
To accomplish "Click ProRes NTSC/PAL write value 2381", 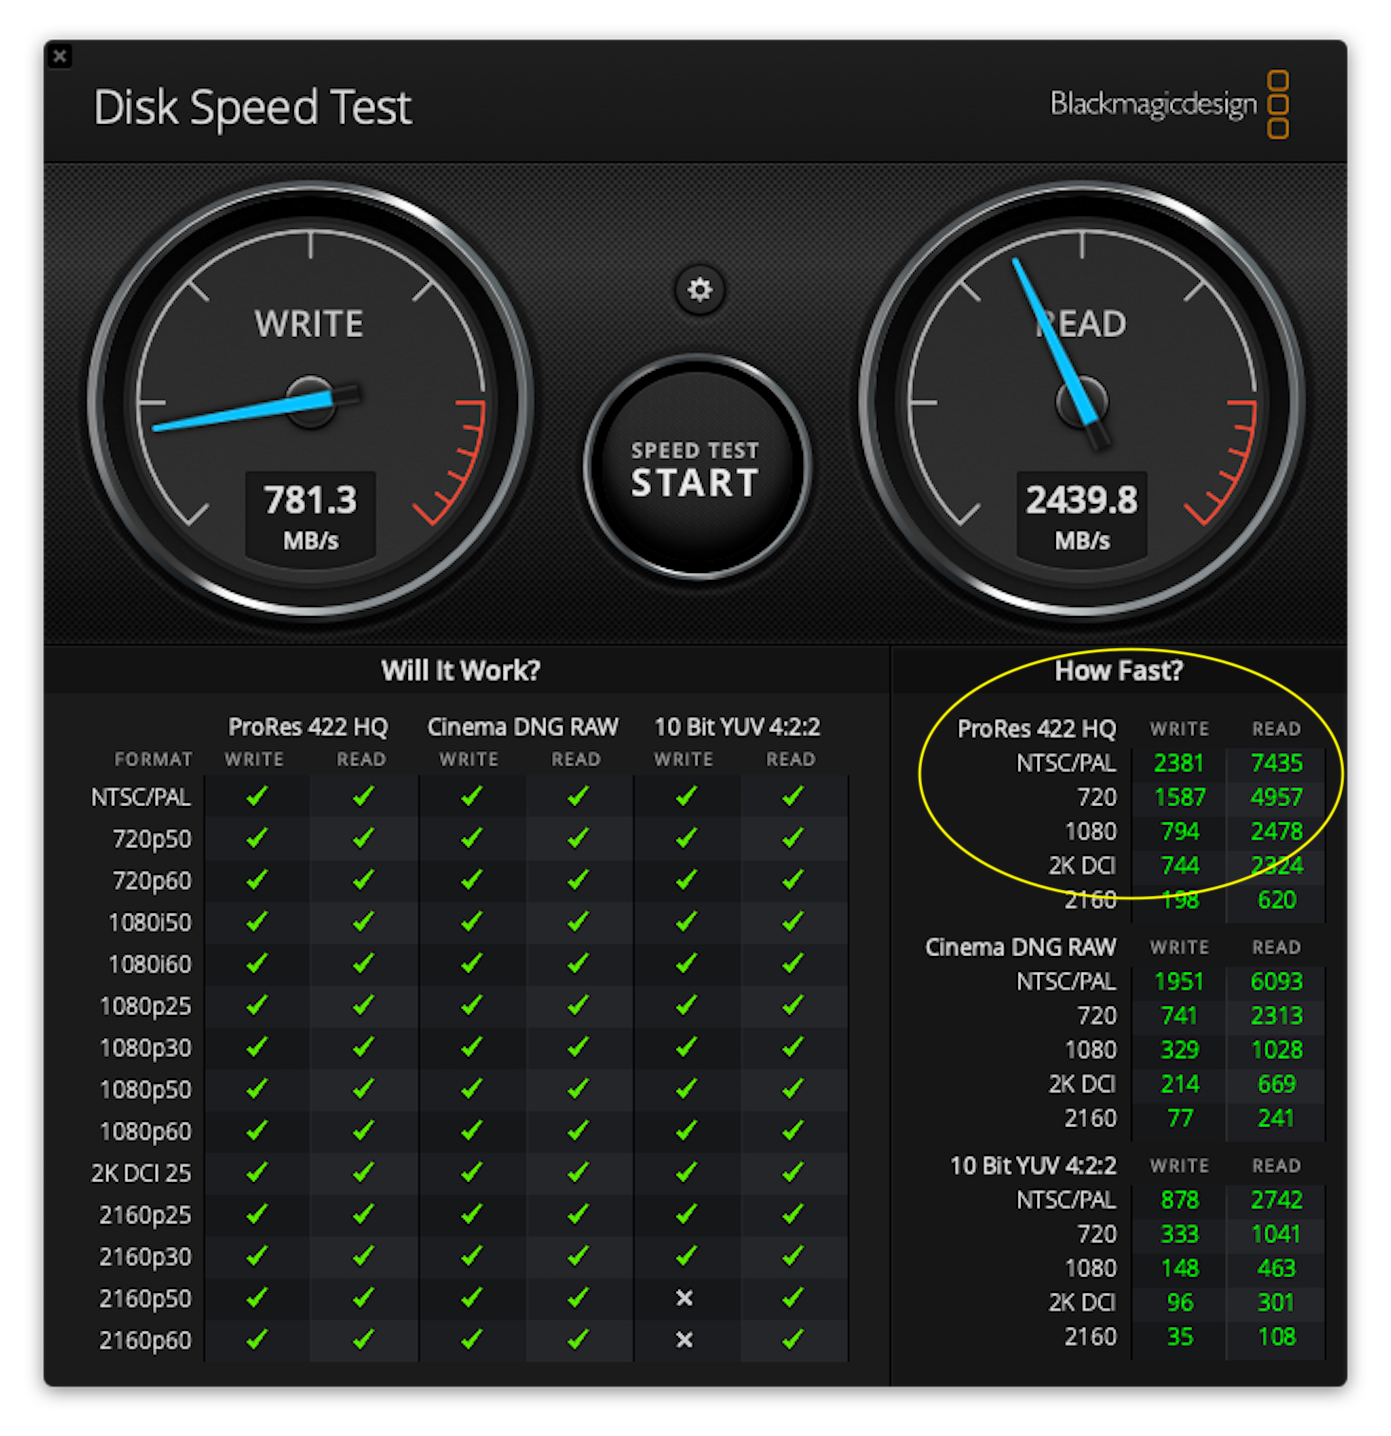I will 1179,763.
